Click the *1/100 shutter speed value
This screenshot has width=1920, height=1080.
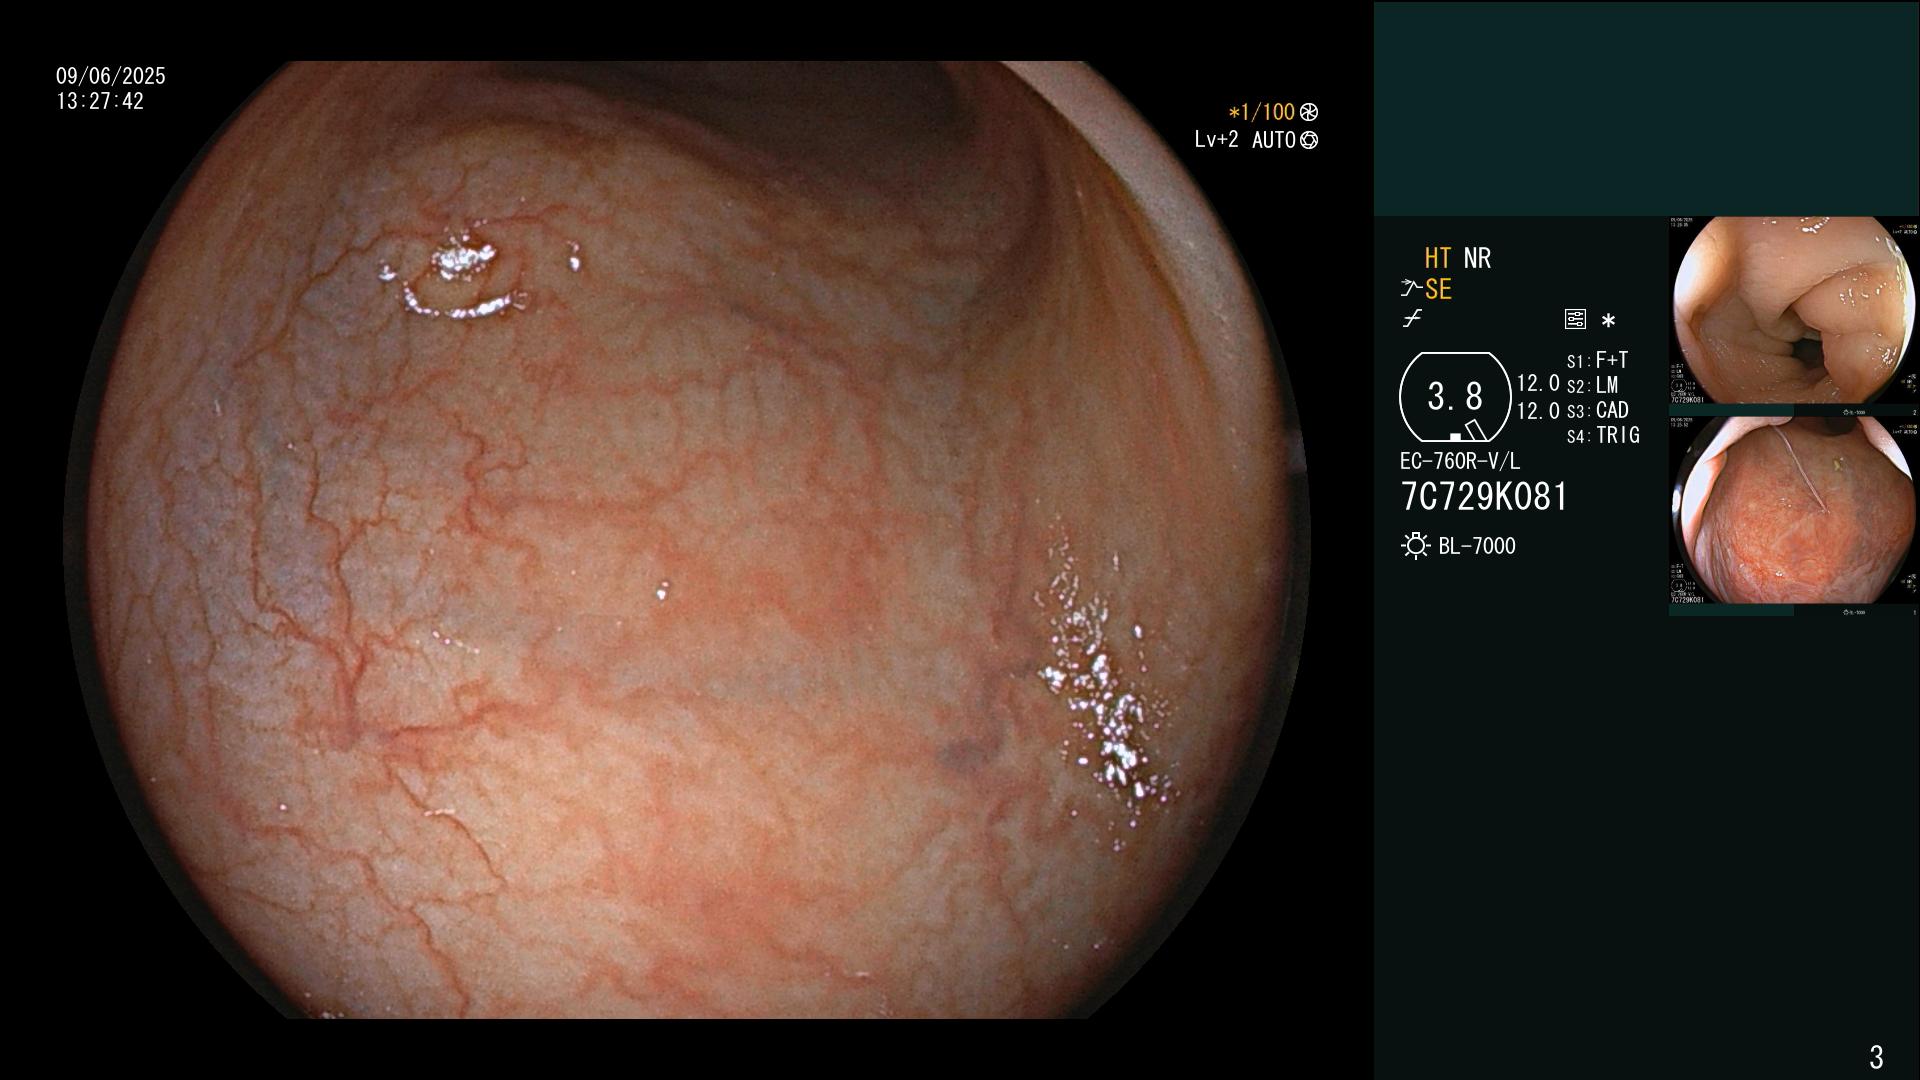coord(1261,112)
